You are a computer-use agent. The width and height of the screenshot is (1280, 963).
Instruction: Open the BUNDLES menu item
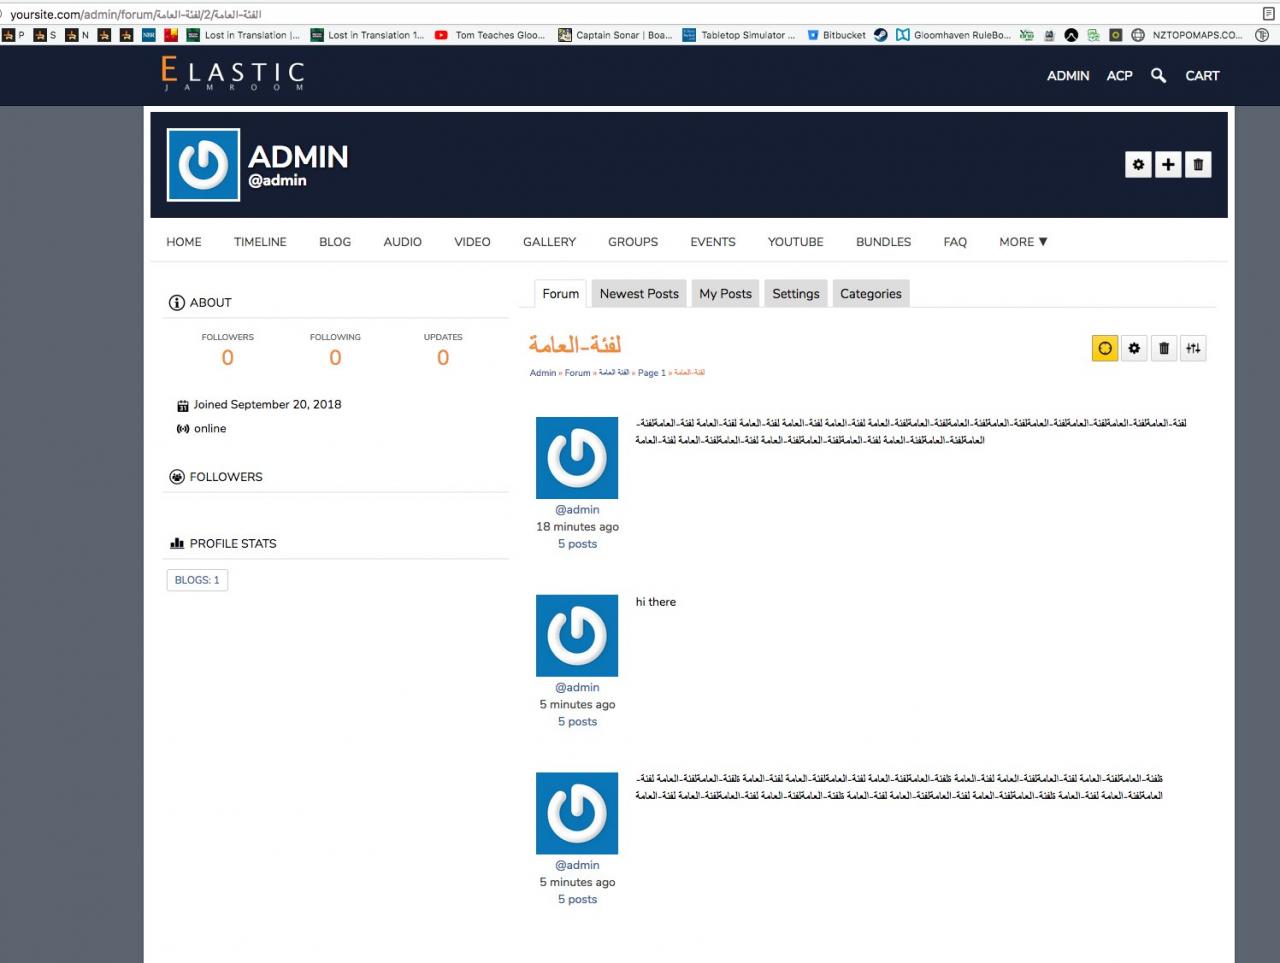[x=884, y=242]
